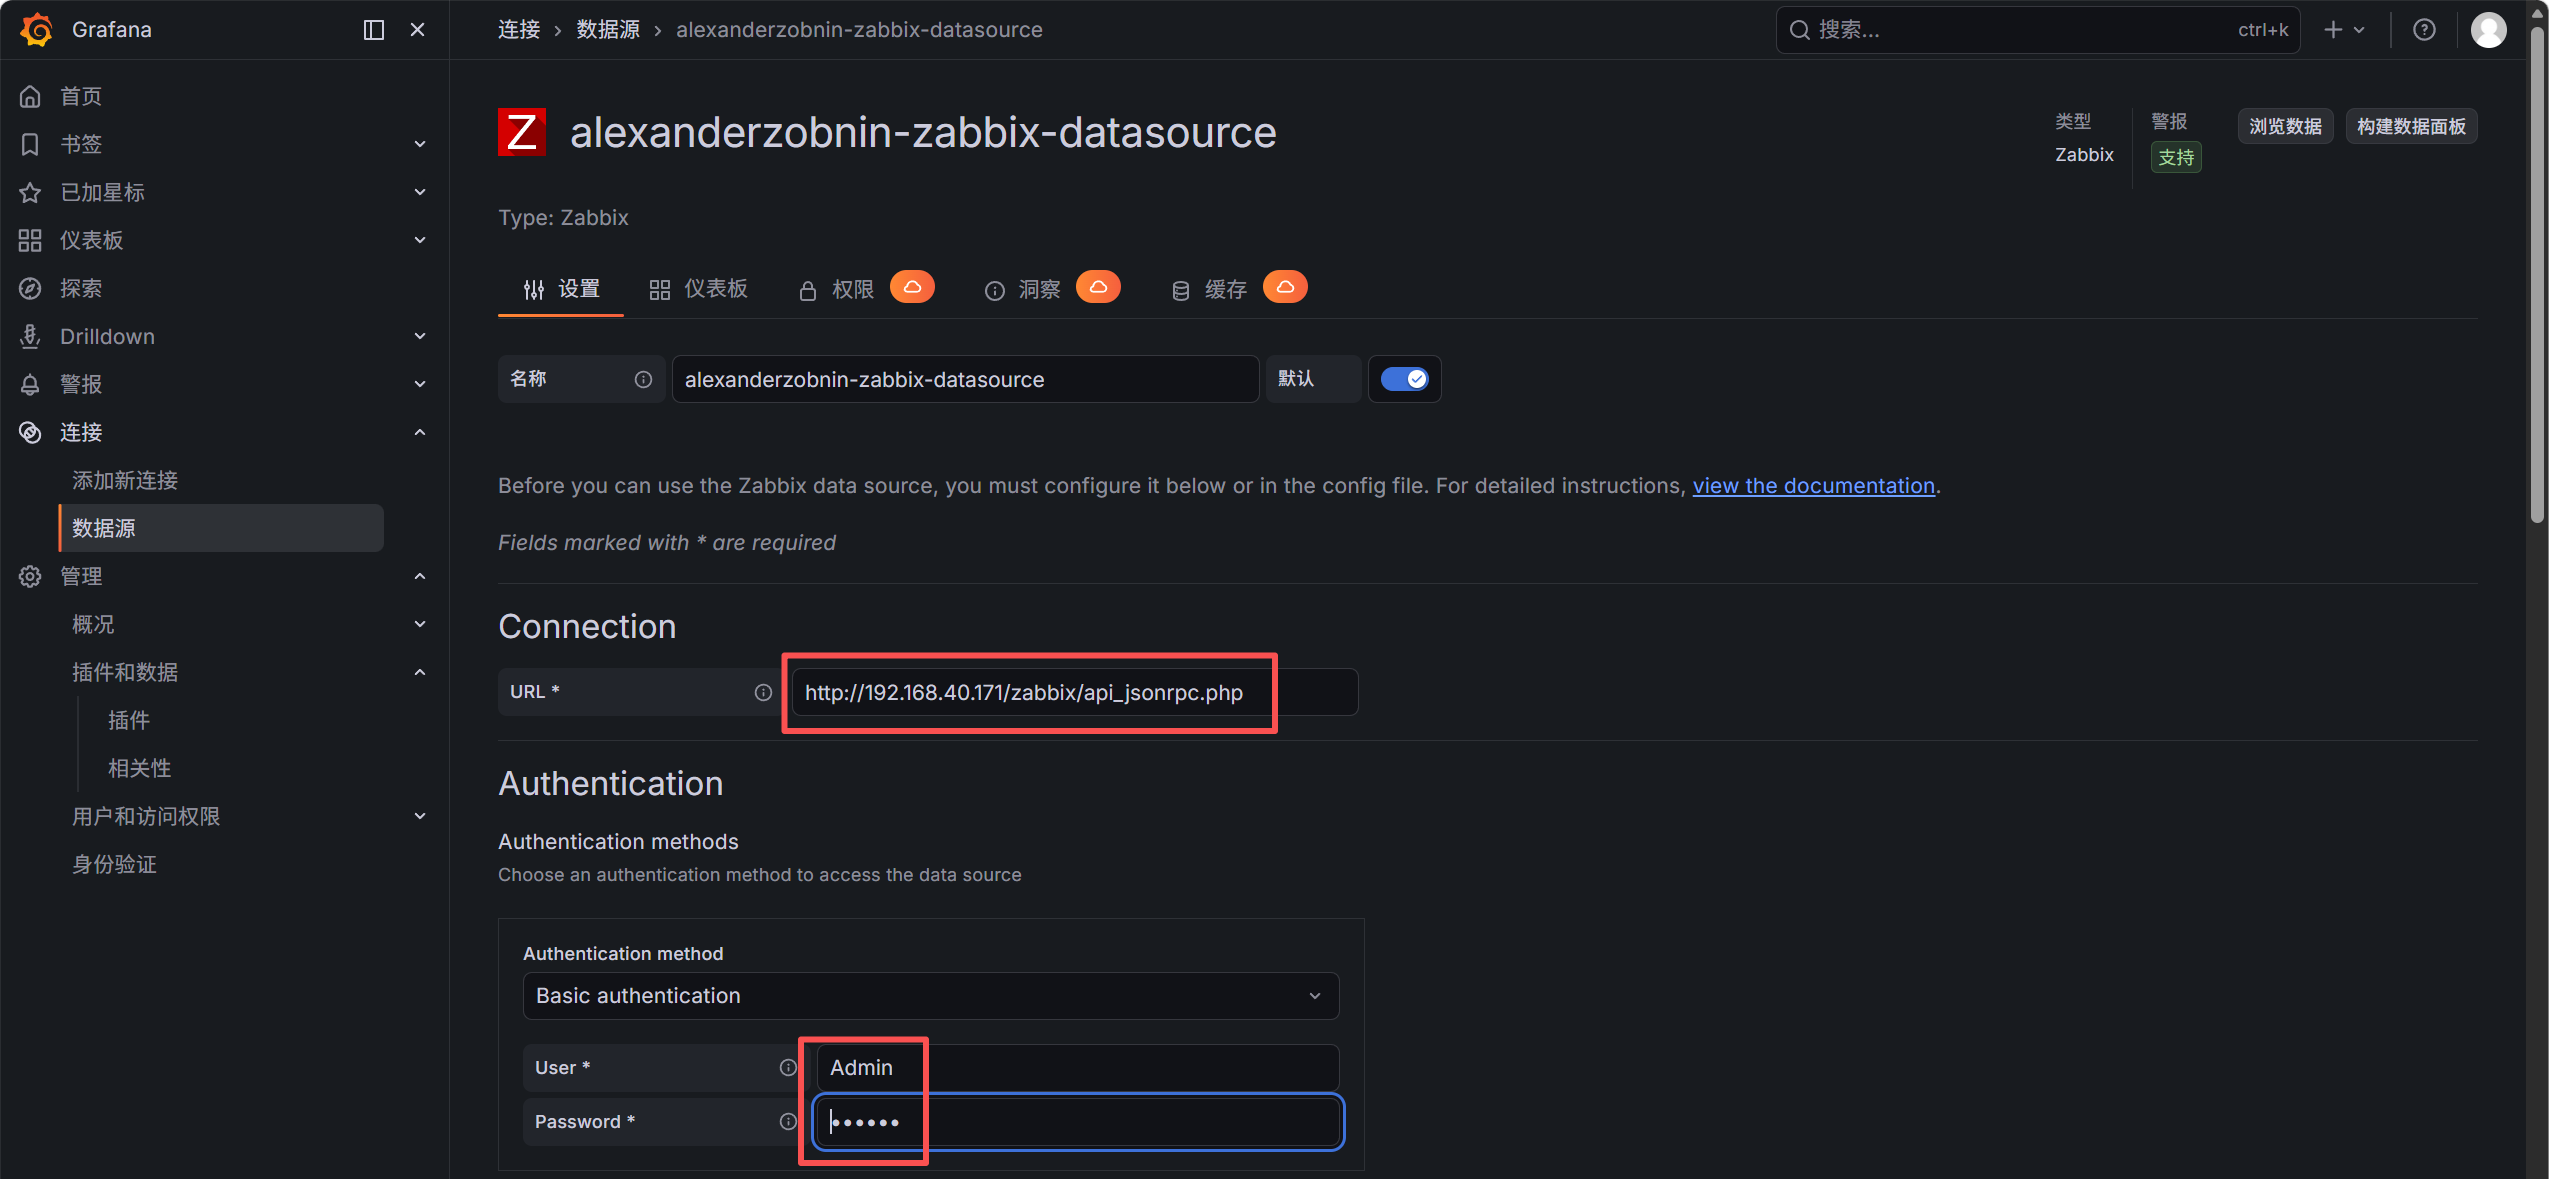Image resolution: width=2549 pixels, height=1179 pixels.
Task: Click the 构建数据面板 build dashboard button
Action: pyautogui.click(x=2411, y=126)
